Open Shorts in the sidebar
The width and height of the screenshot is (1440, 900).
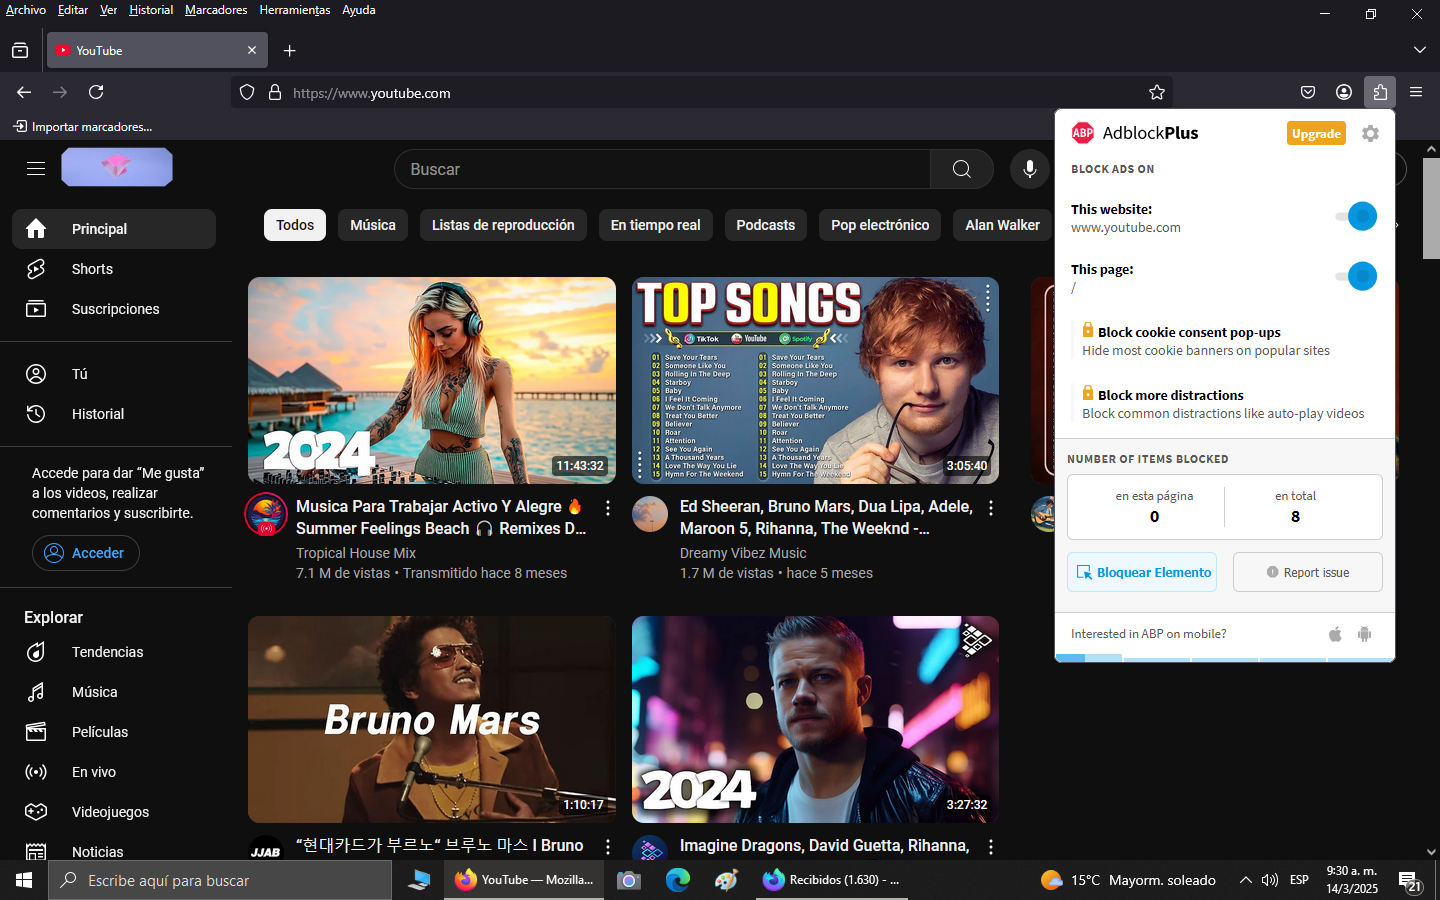click(92, 269)
